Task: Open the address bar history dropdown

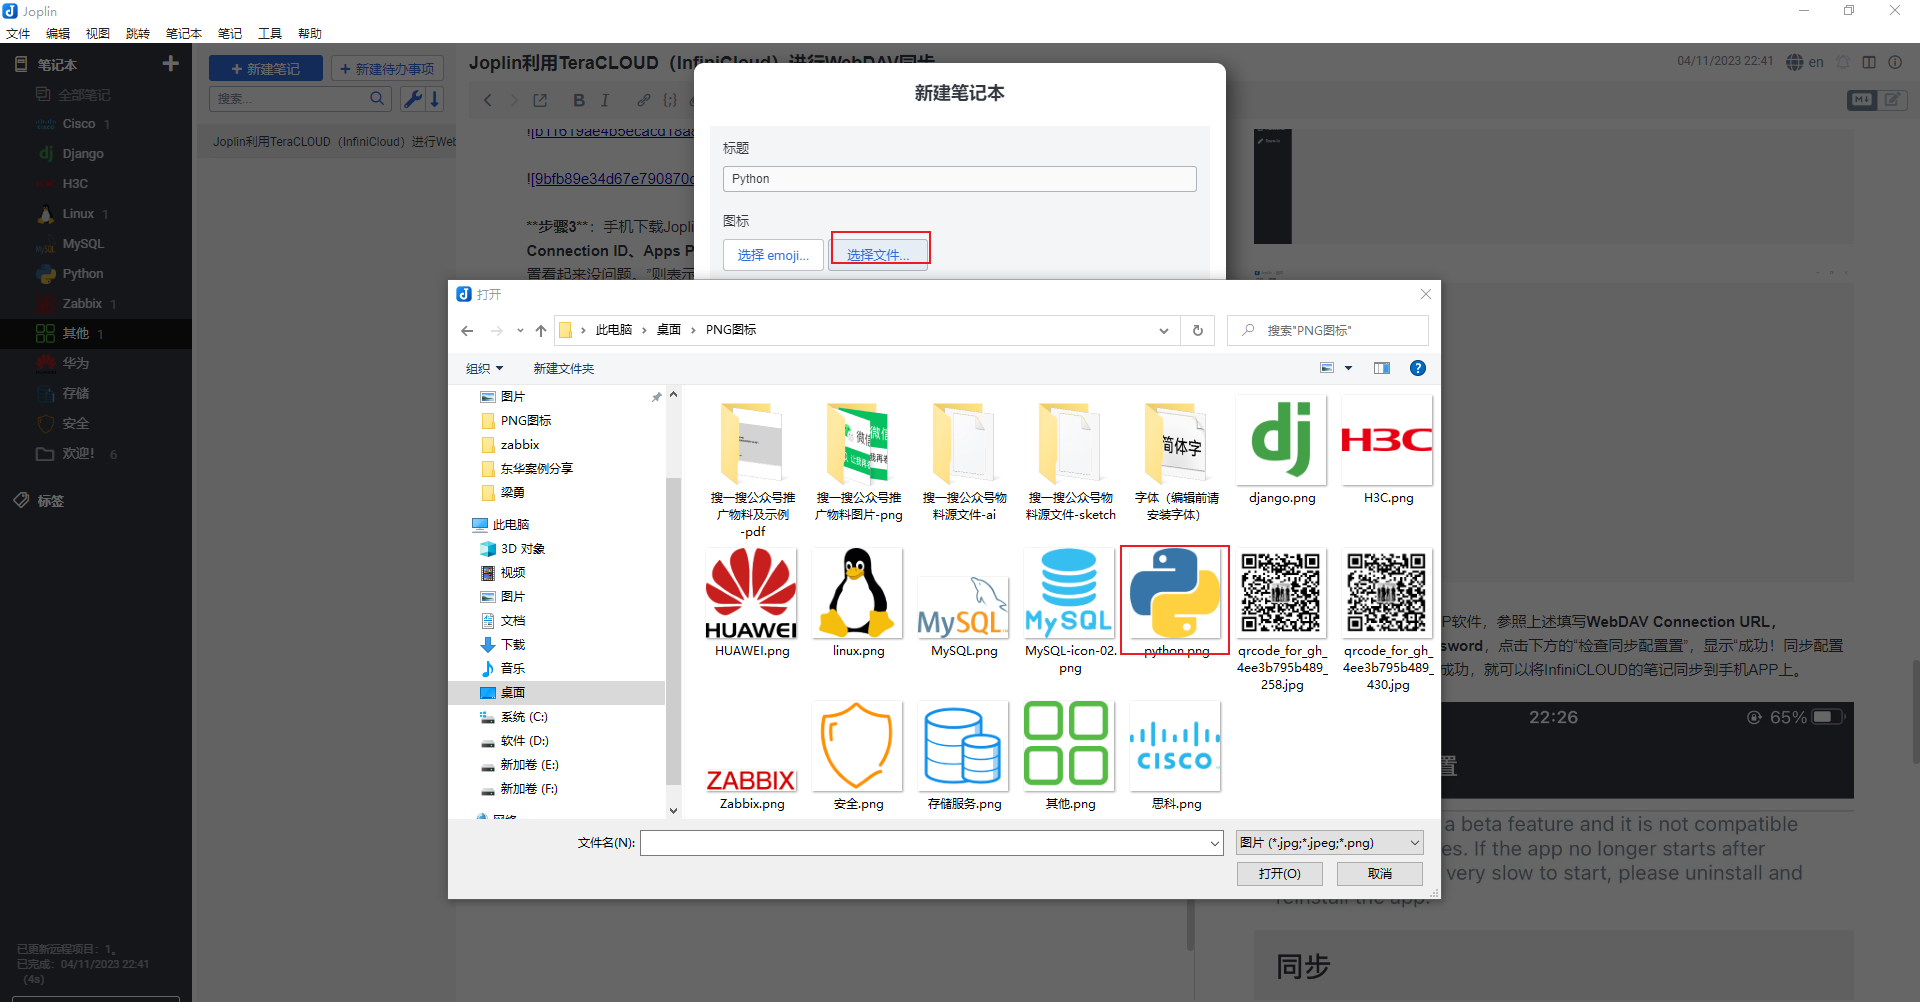Action: tap(1163, 330)
